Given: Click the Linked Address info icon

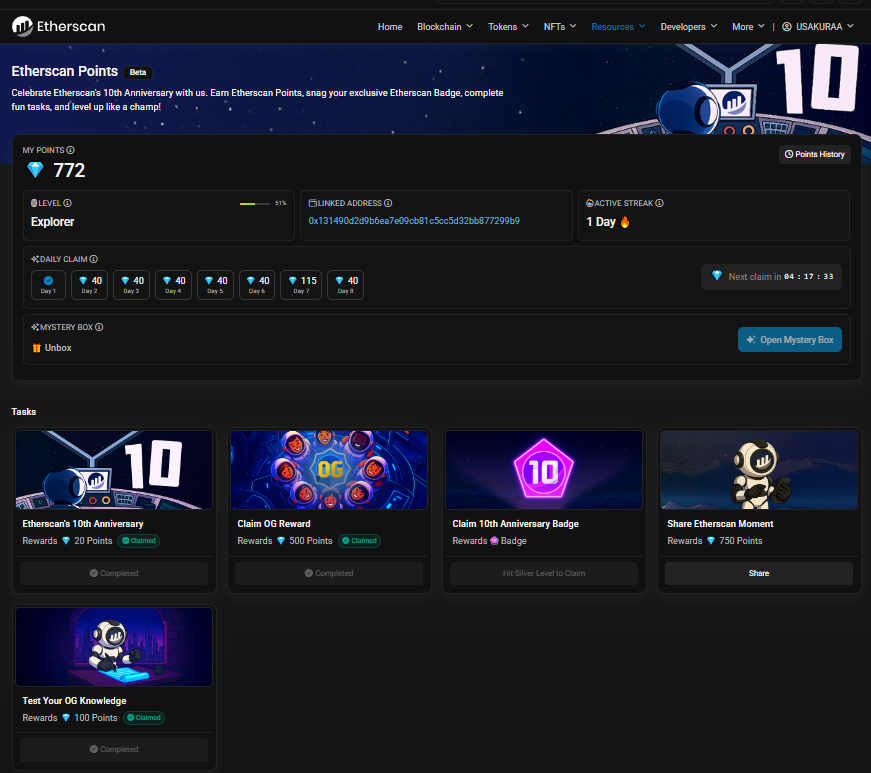Looking at the screenshot, I should 388,203.
